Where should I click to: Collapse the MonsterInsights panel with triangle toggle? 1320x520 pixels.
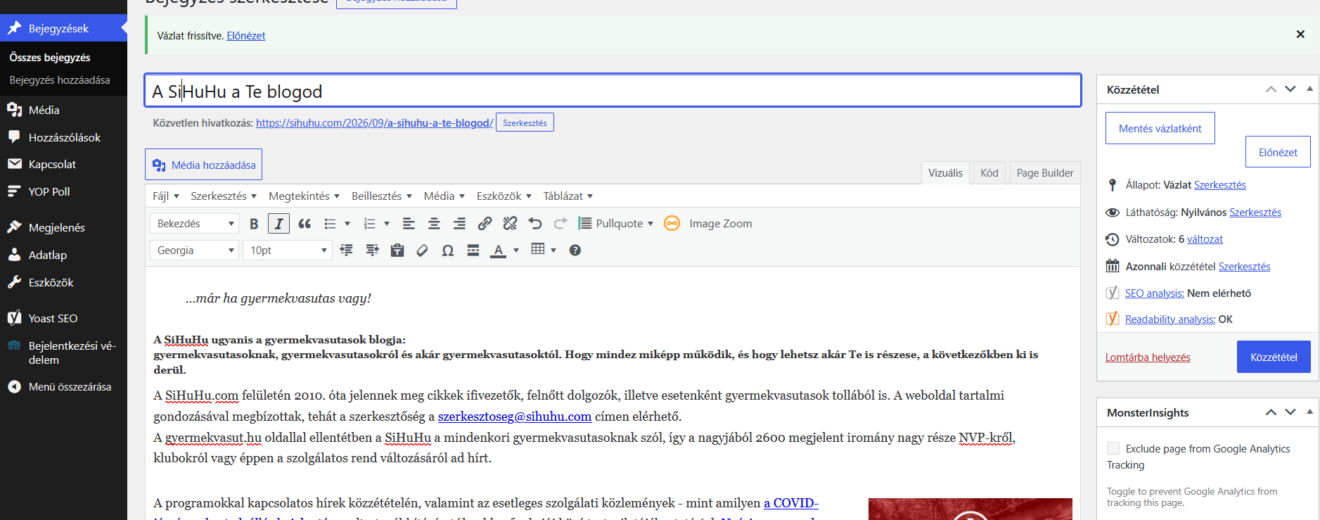pos(1309,412)
